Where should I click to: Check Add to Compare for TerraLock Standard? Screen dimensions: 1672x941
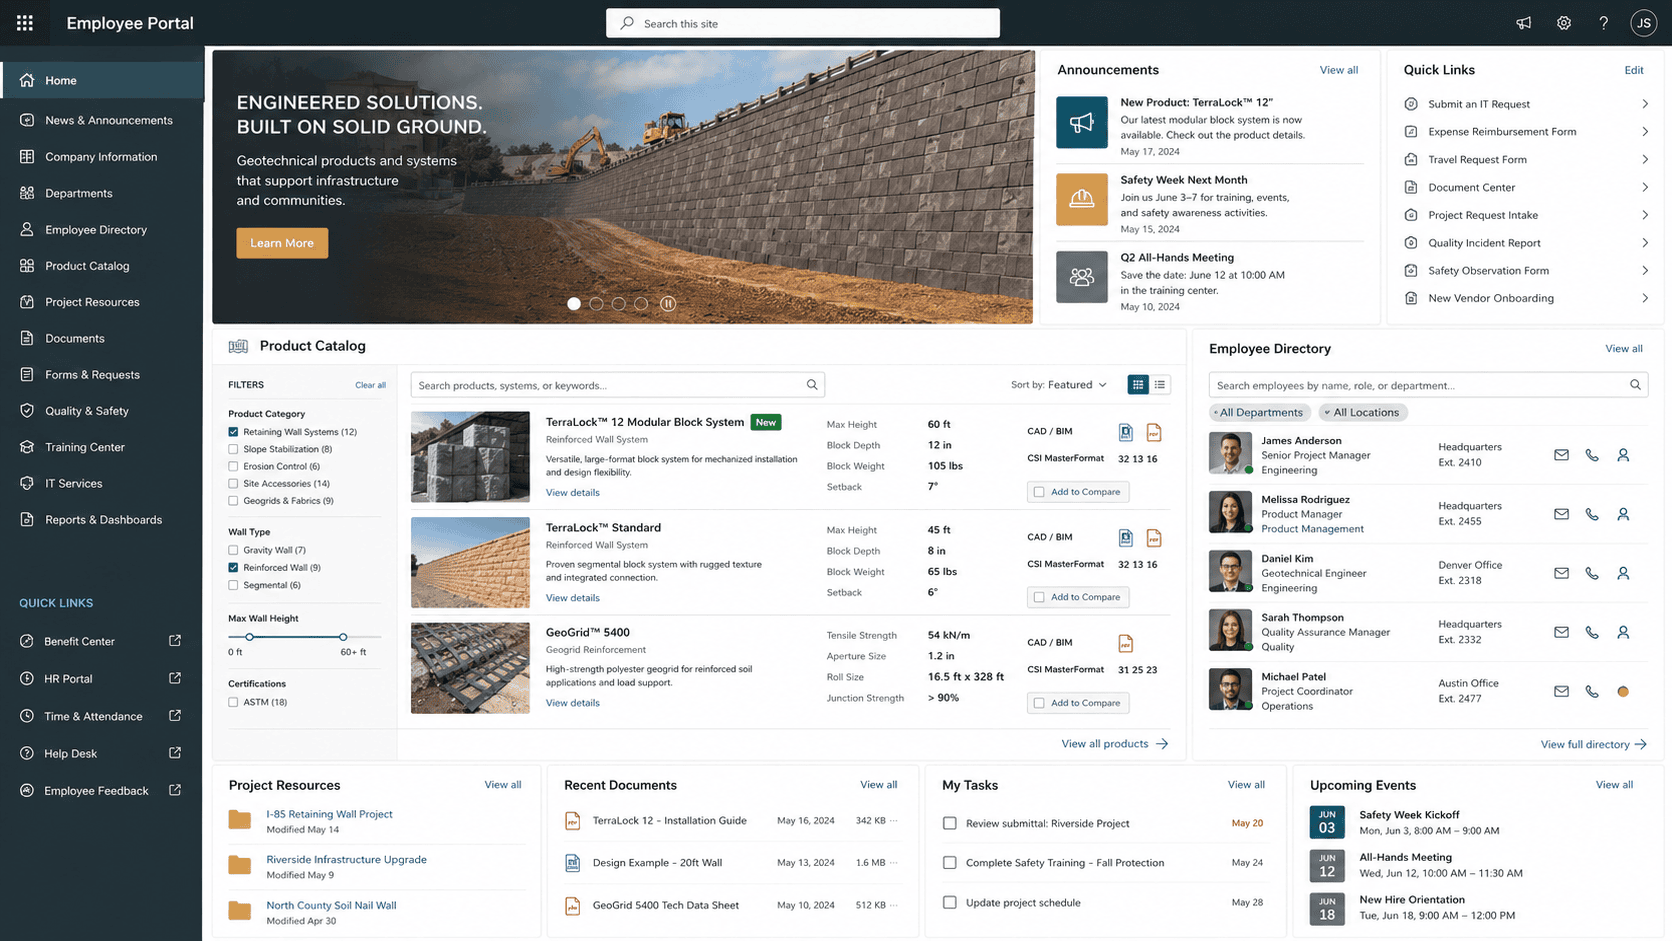(x=1039, y=597)
